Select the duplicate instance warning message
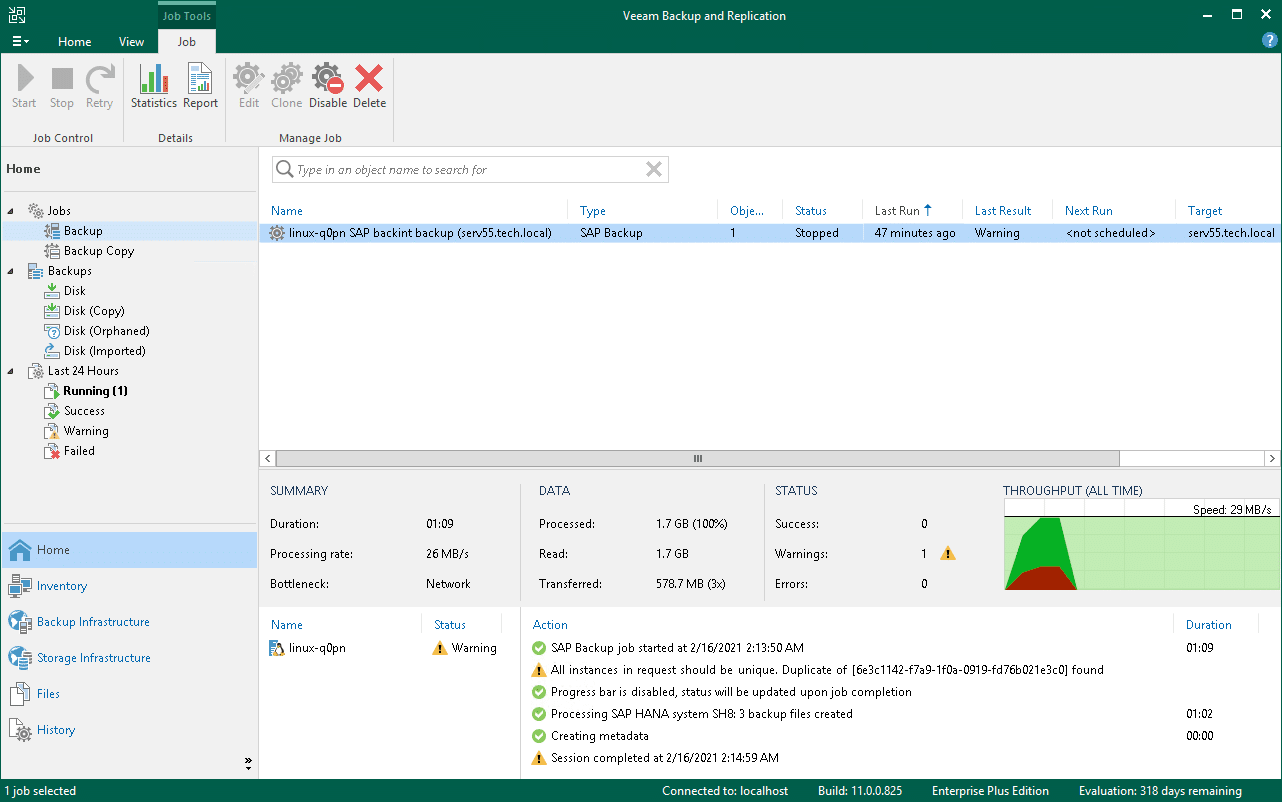Image resolution: width=1282 pixels, height=802 pixels. 827,670
